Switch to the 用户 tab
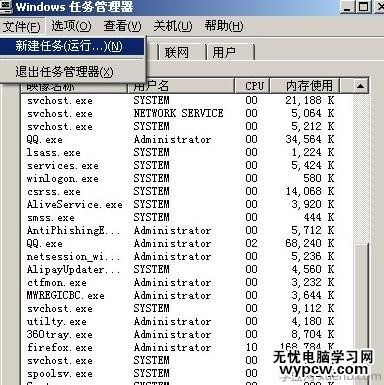384x385 pixels. click(x=230, y=53)
